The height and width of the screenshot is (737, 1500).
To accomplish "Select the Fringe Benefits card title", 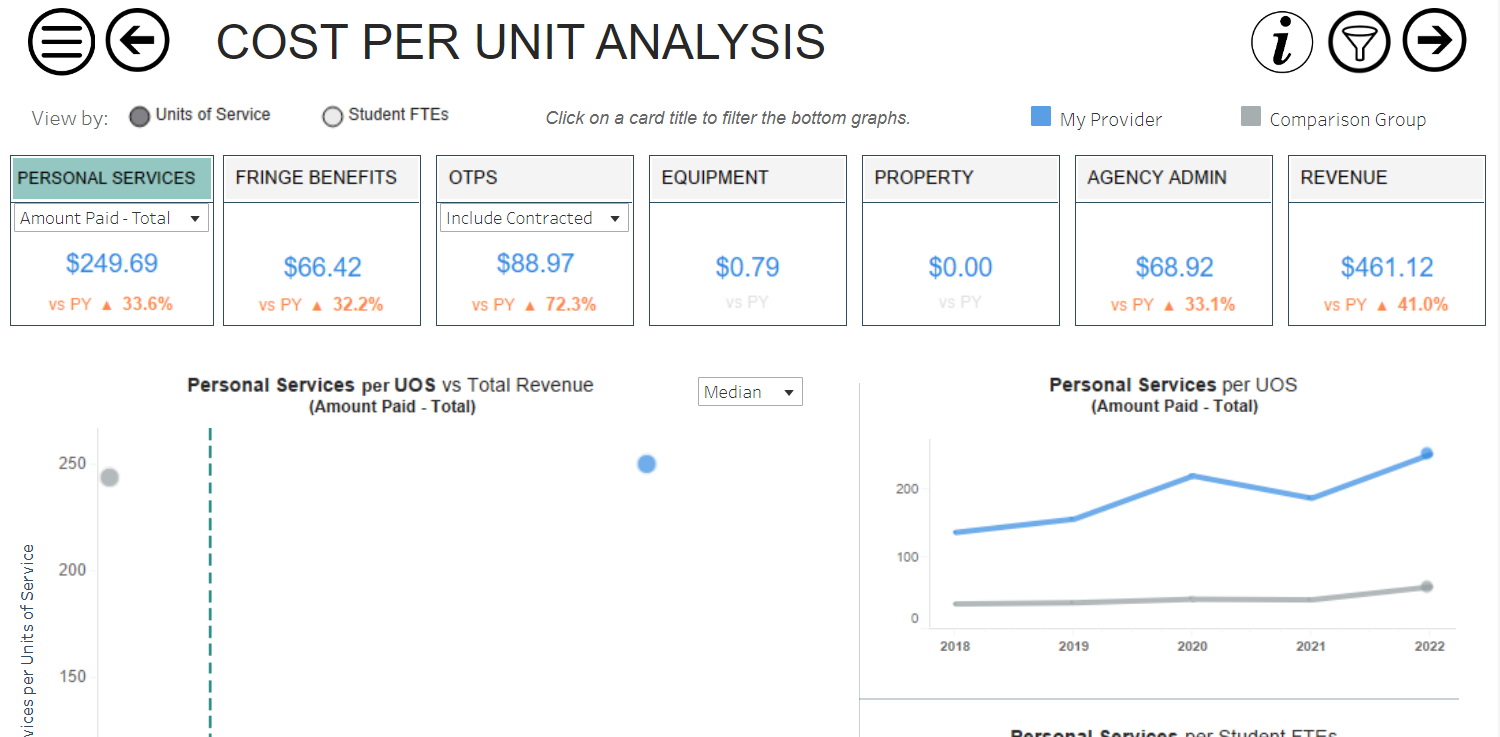I will pos(316,178).
